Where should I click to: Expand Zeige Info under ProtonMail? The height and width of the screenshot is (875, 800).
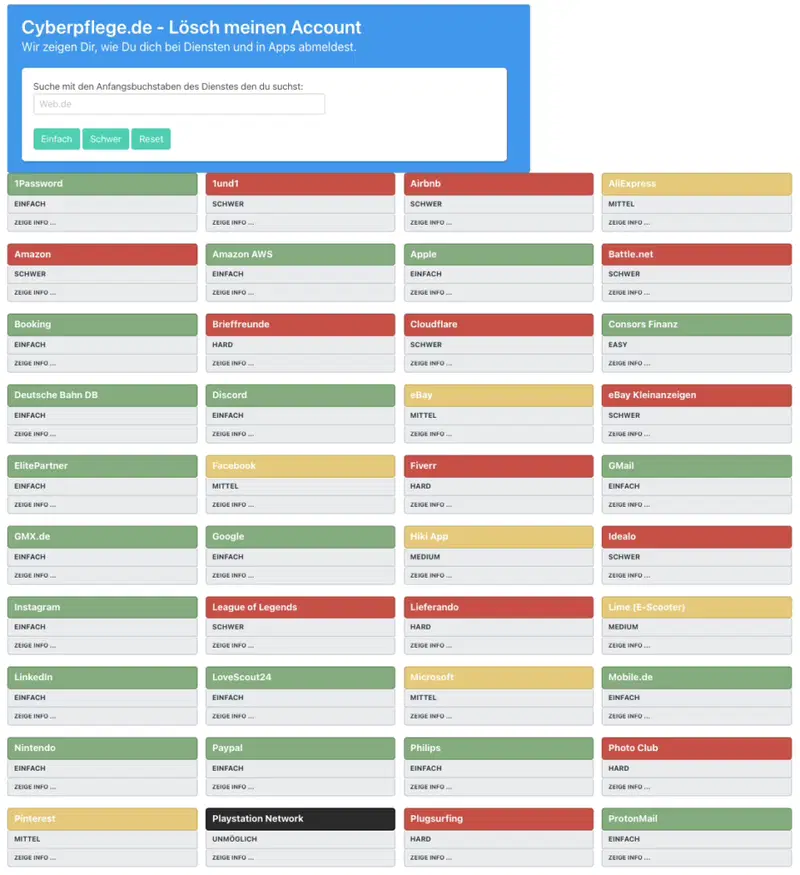[696, 858]
